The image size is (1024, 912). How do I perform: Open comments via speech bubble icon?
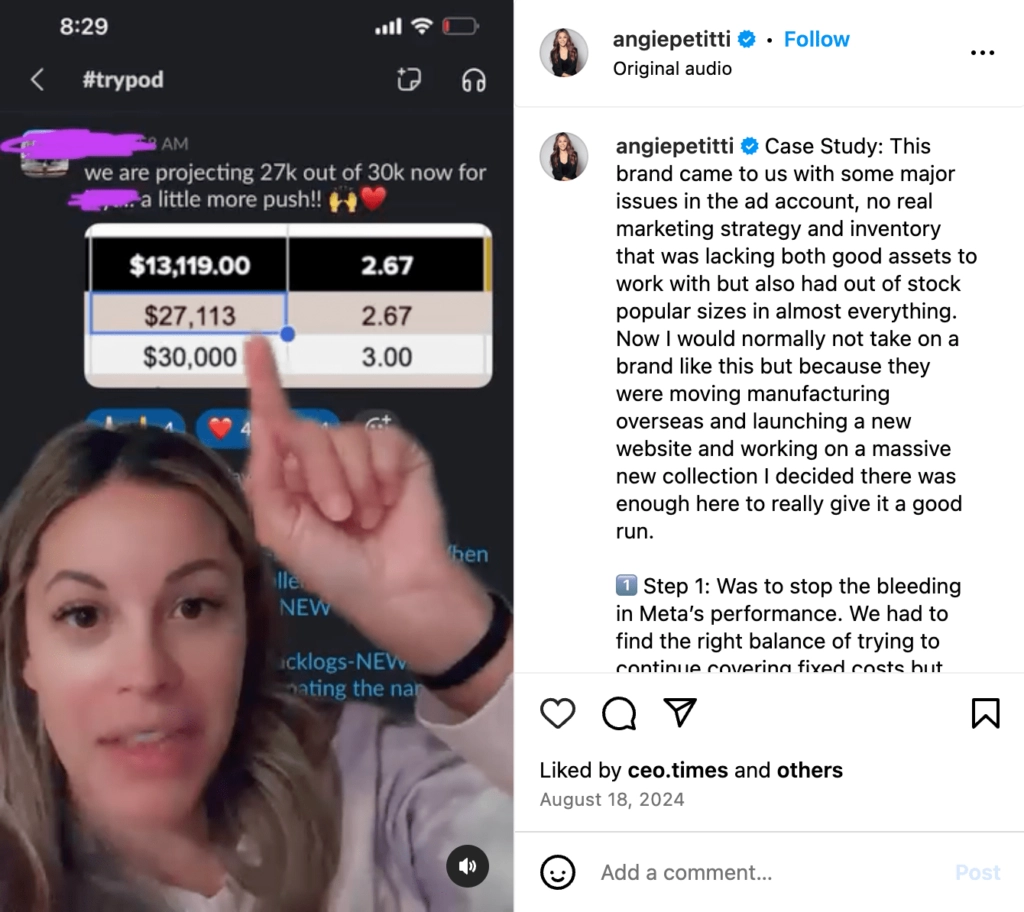[618, 713]
